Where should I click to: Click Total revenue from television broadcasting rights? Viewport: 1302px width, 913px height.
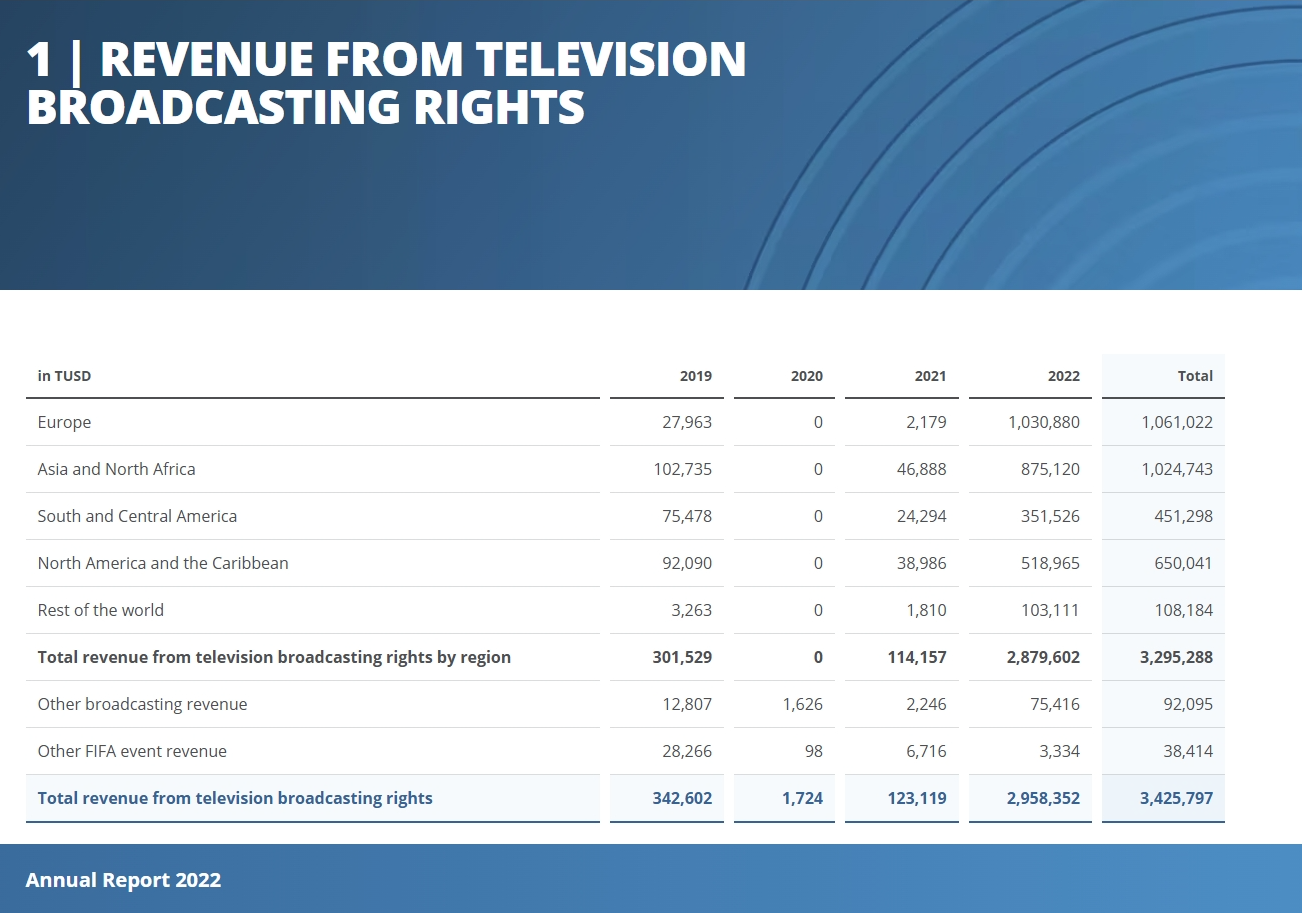[235, 798]
